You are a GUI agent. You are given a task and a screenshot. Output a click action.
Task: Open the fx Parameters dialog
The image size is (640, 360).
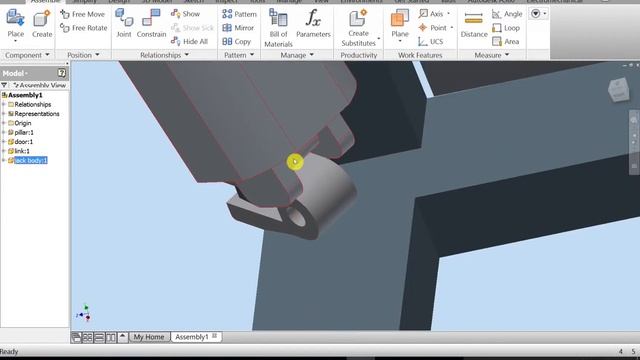pos(313,24)
